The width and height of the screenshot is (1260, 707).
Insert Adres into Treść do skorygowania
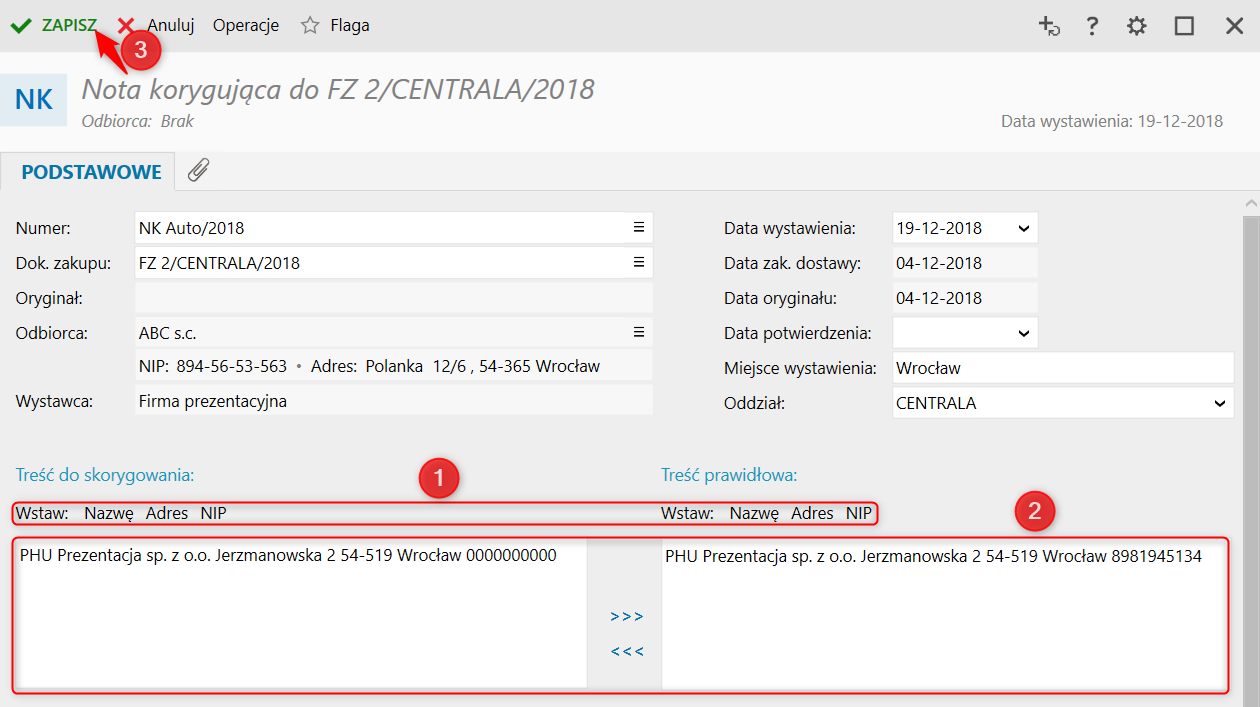[x=167, y=513]
